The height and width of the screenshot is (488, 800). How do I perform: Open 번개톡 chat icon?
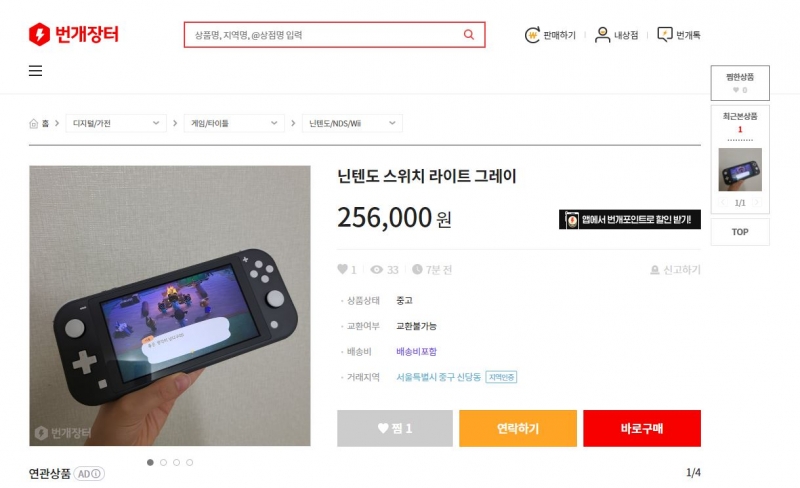click(x=664, y=35)
